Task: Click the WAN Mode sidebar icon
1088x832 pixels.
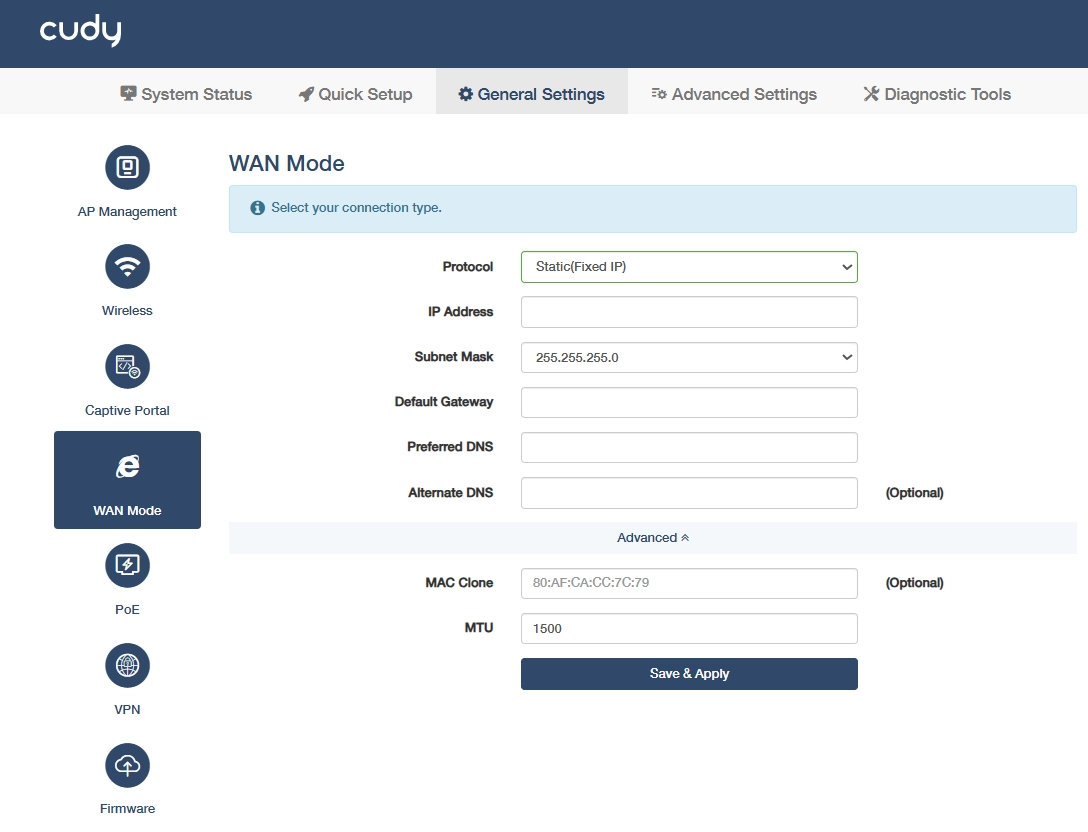Action: click(127, 466)
